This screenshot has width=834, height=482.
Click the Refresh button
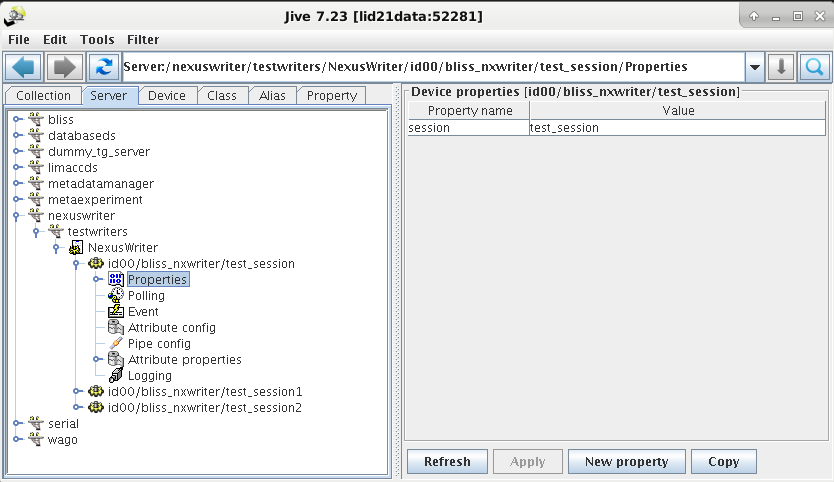click(x=447, y=462)
